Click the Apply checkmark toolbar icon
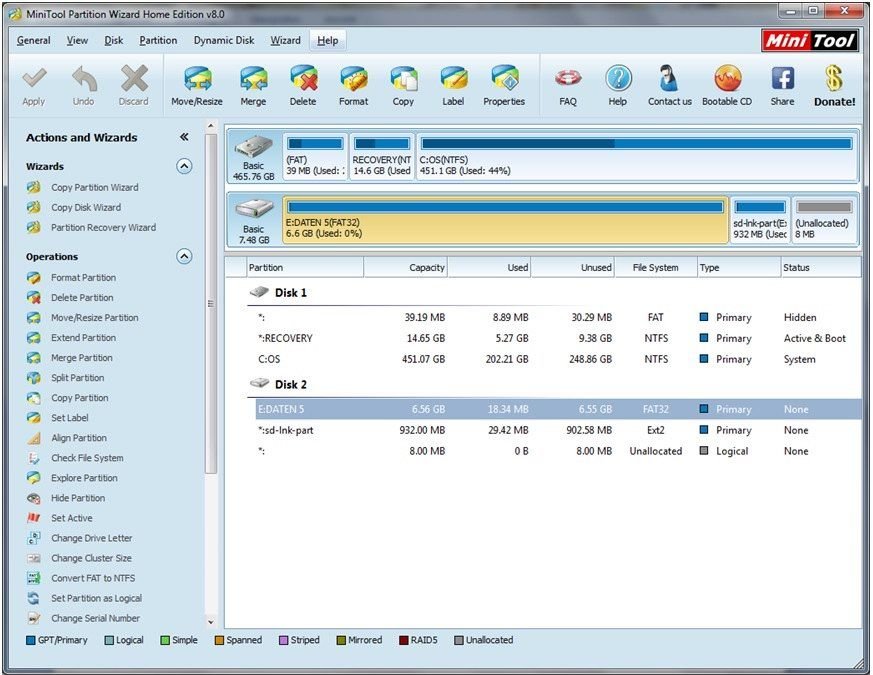The image size is (873, 675). (33, 79)
